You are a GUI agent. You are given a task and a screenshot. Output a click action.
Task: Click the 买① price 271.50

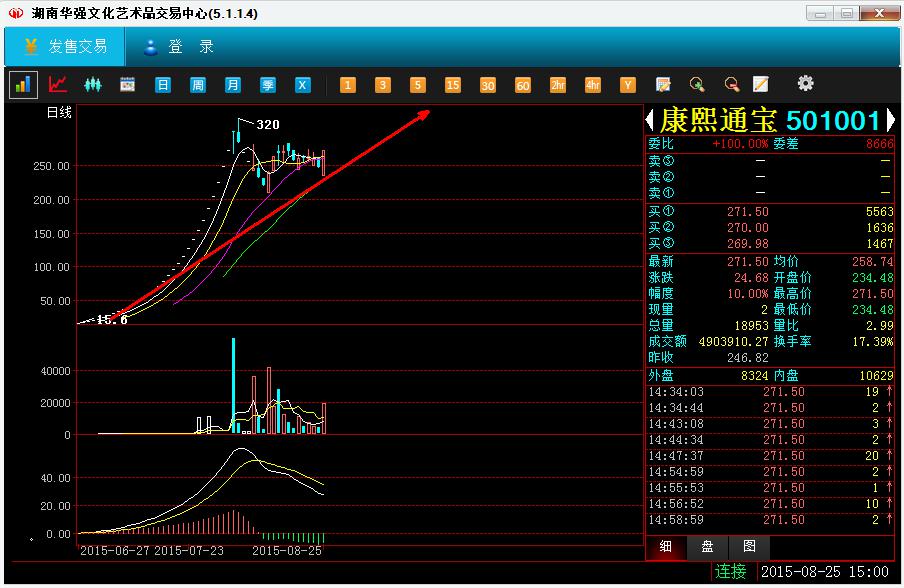coord(748,212)
